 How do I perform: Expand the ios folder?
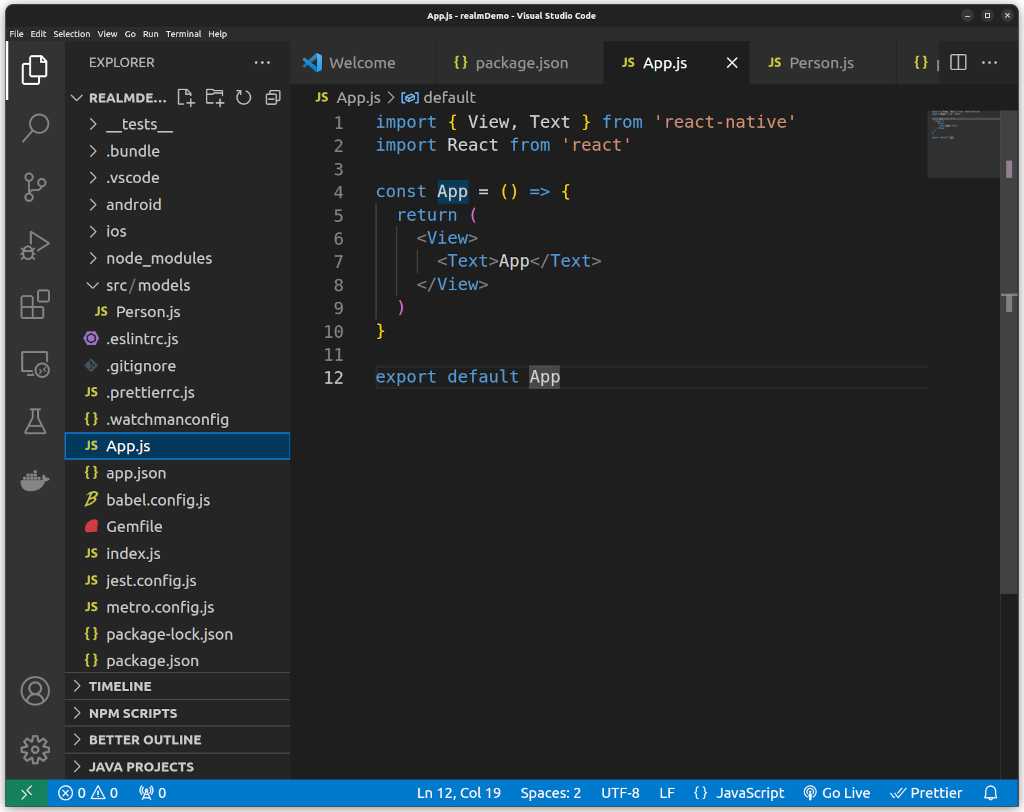(178, 231)
